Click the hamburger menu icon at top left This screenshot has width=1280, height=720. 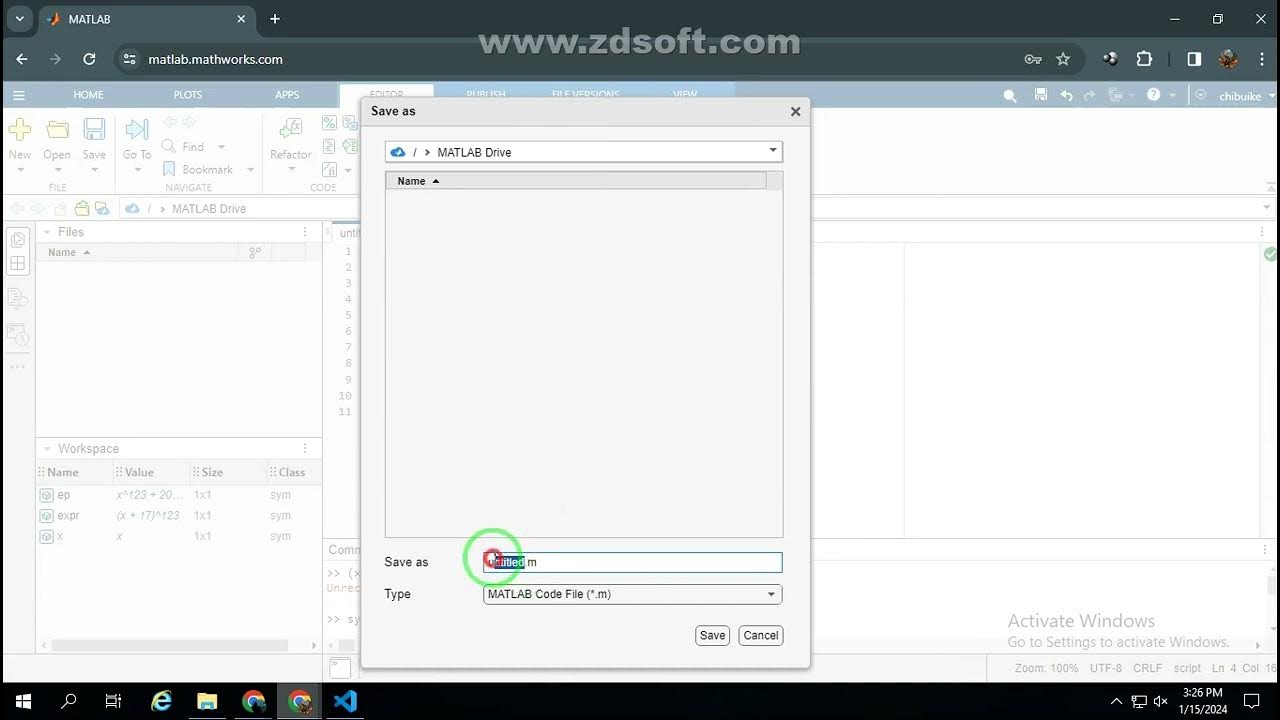[x=18, y=95]
